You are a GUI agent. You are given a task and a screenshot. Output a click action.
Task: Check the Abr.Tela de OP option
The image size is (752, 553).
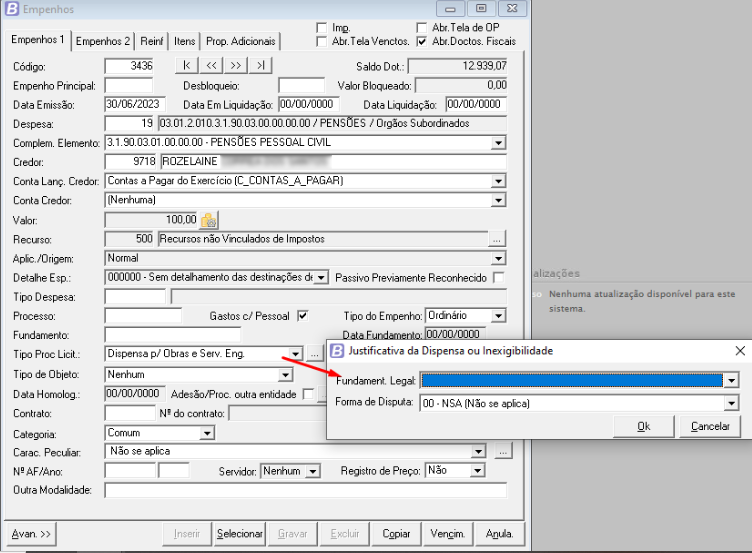422,28
